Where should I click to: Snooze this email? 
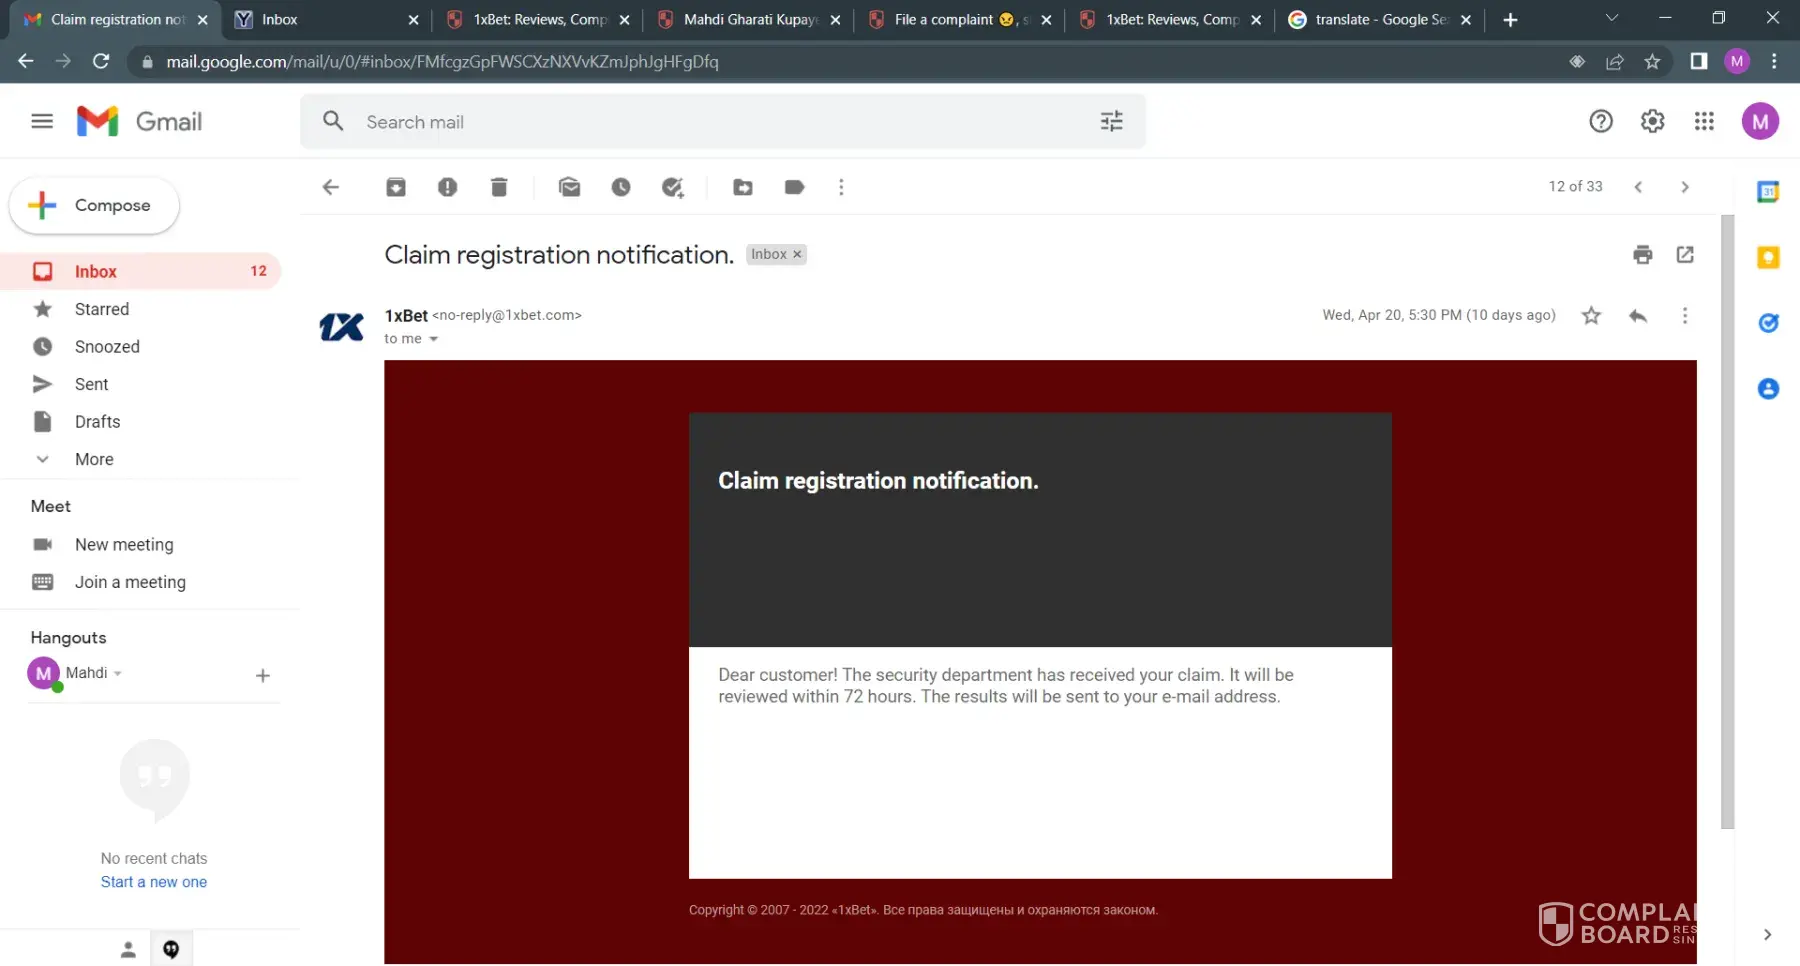(621, 187)
